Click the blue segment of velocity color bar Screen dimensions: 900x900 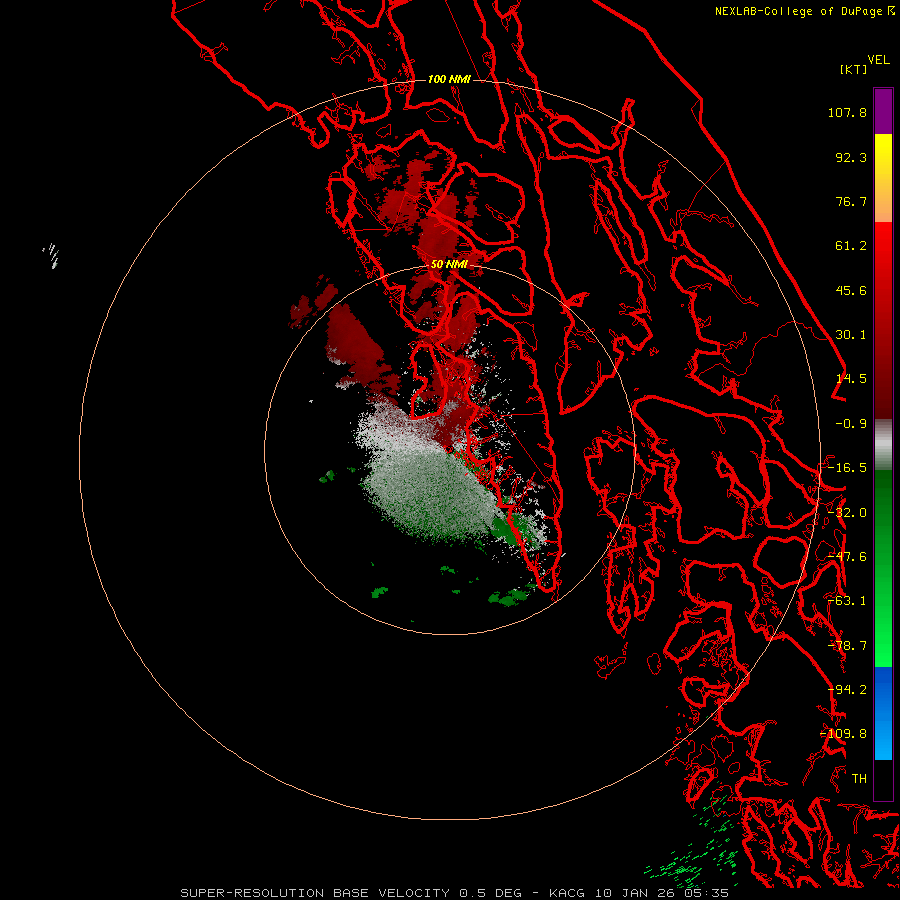coord(883,713)
